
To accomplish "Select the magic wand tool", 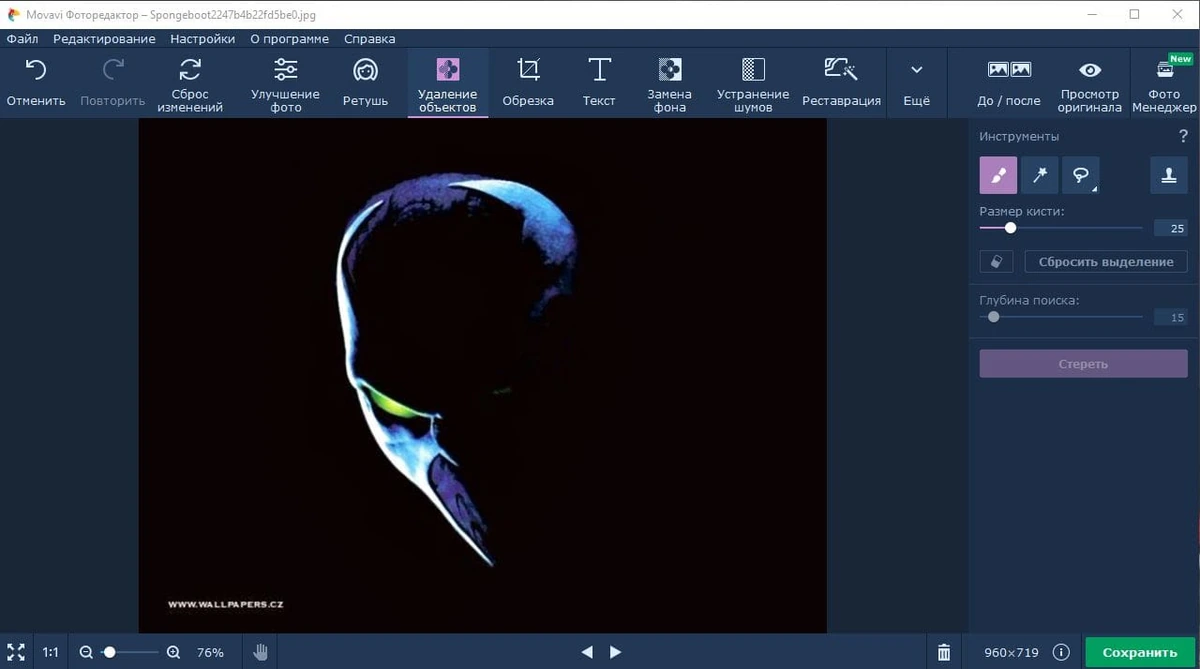I will tap(1040, 175).
